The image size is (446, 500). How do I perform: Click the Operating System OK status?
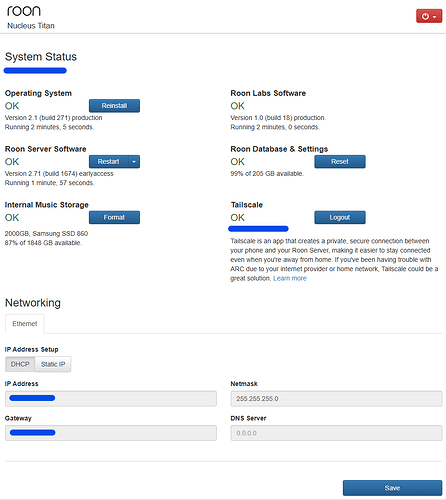tap(12, 106)
